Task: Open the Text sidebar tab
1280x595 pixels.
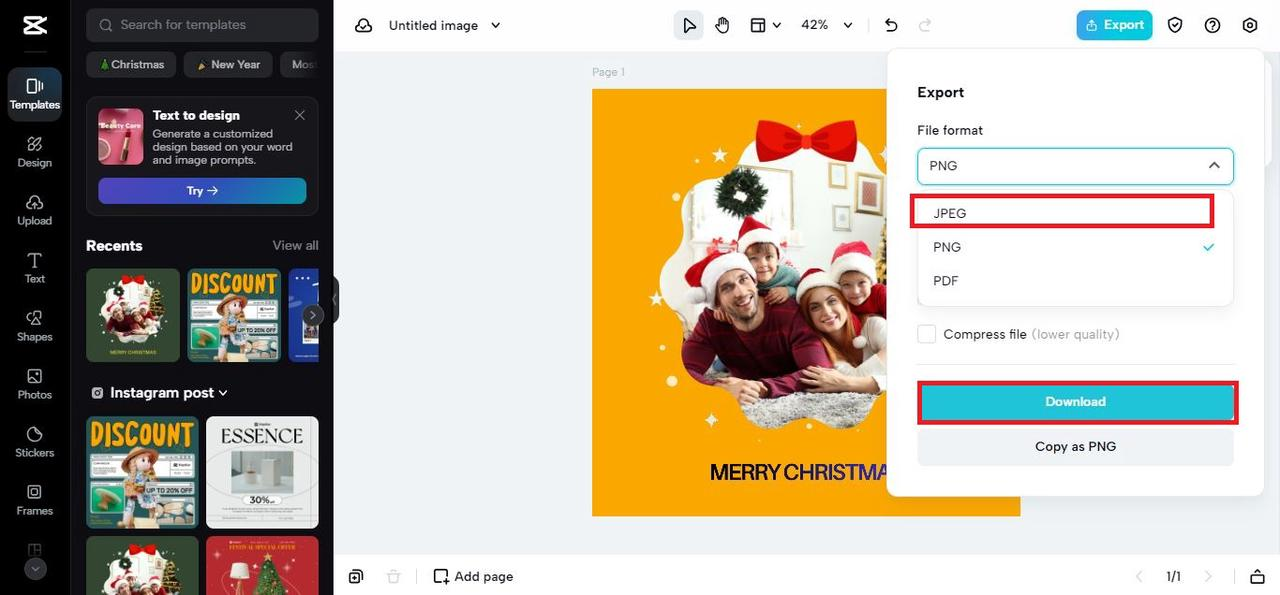Action: pyautogui.click(x=35, y=268)
